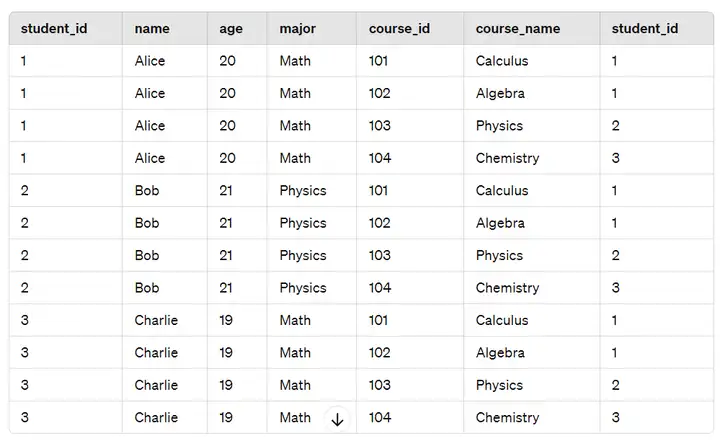Click the name column header
The height and width of the screenshot is (441, 720).
(152, 28)
